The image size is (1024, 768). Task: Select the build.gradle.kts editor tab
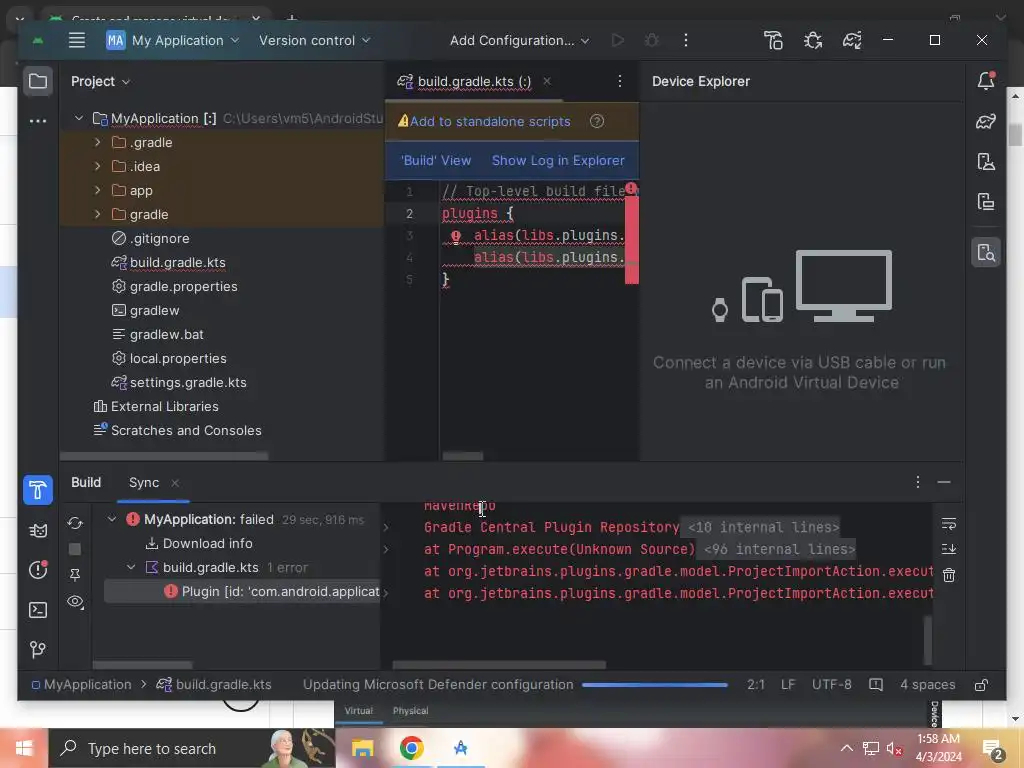(x=474, y=82)
